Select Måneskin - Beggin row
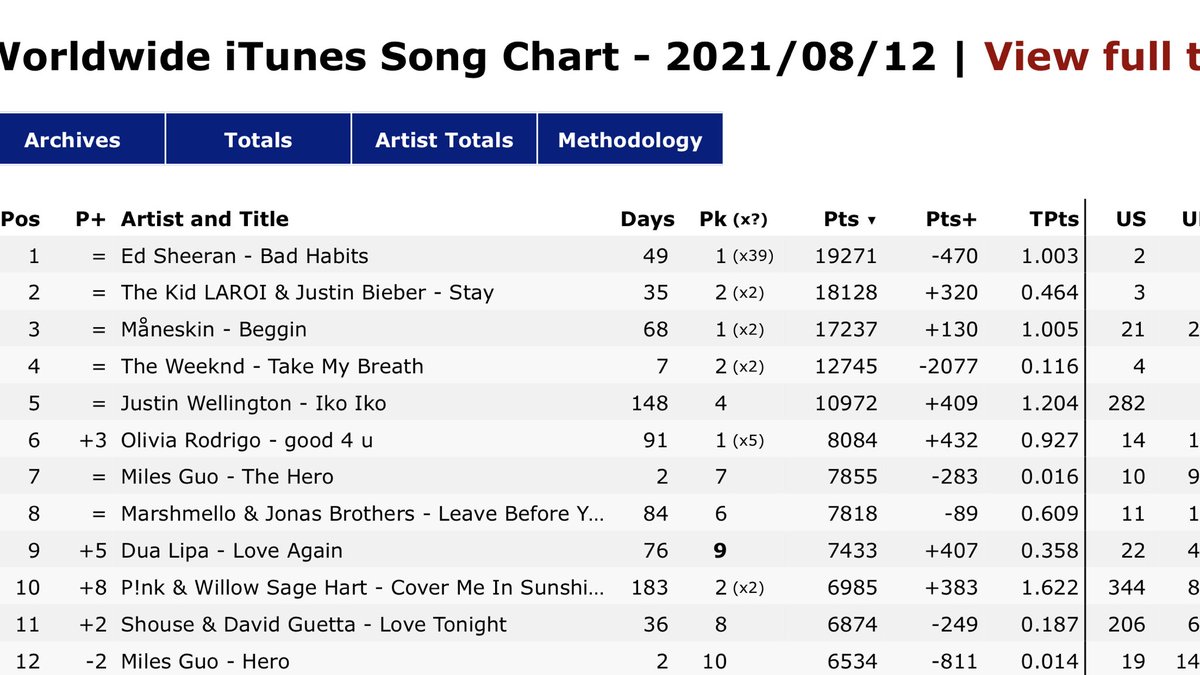1200x675 pixels. pyautogui.click(x=600, y=329)
